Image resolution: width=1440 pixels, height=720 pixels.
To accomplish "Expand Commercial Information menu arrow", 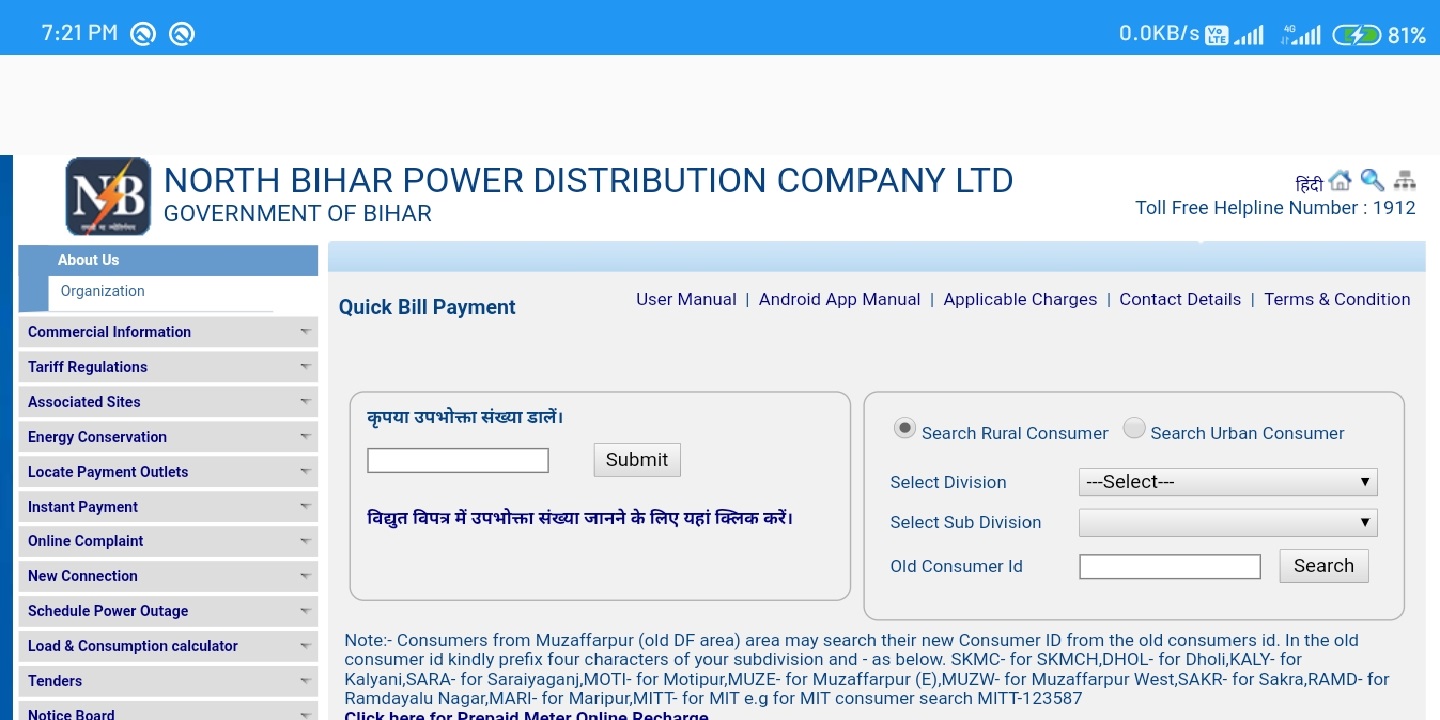I will [x=305, y=332].
